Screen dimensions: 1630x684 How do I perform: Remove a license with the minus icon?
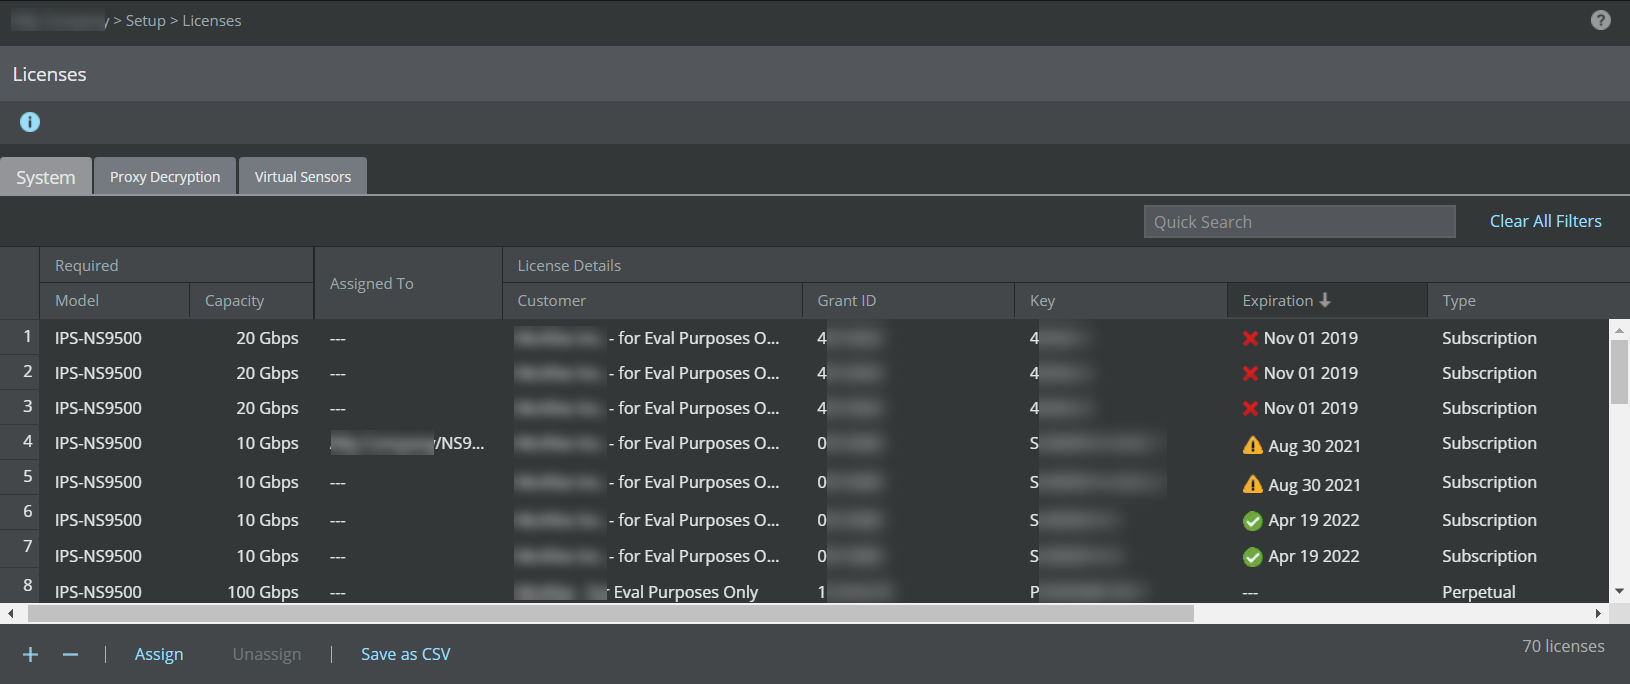point(70,654)
